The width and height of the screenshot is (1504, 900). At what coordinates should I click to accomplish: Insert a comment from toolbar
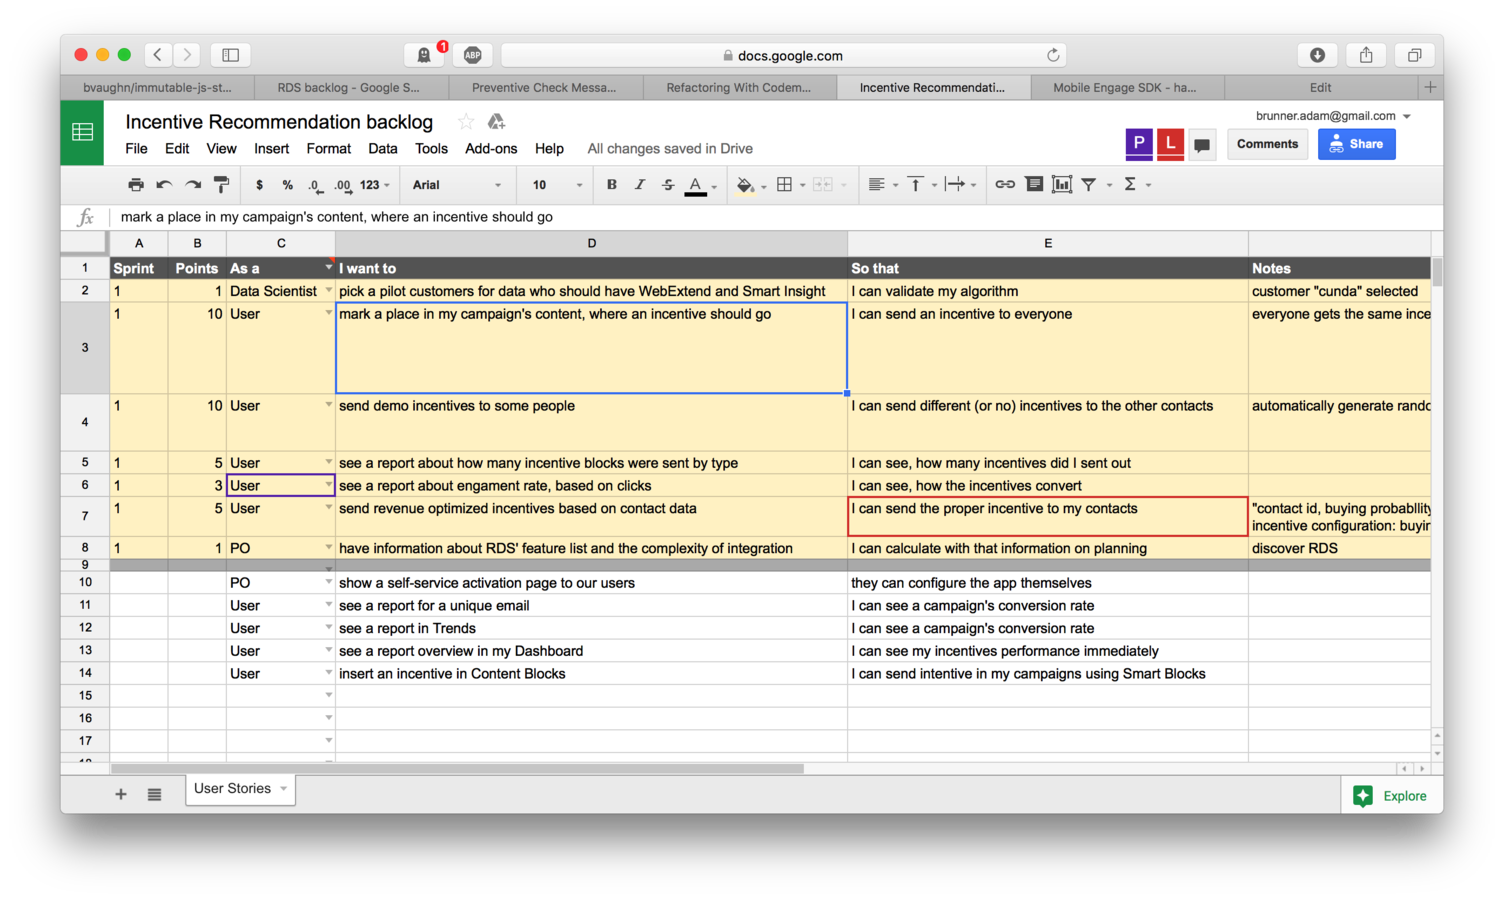(1034, 185)
